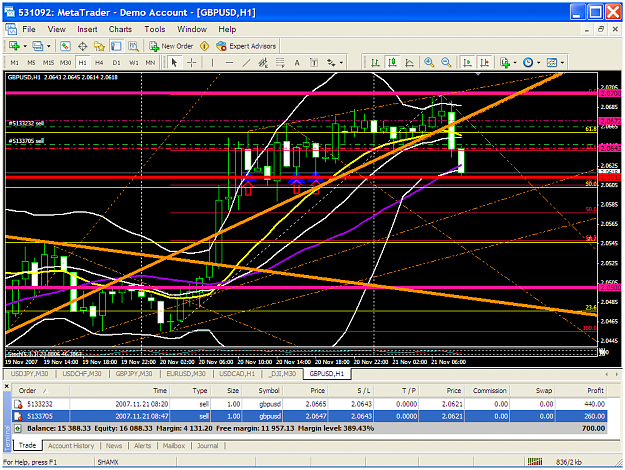Toggle the Navigator favorites icon

coord(99,46)
